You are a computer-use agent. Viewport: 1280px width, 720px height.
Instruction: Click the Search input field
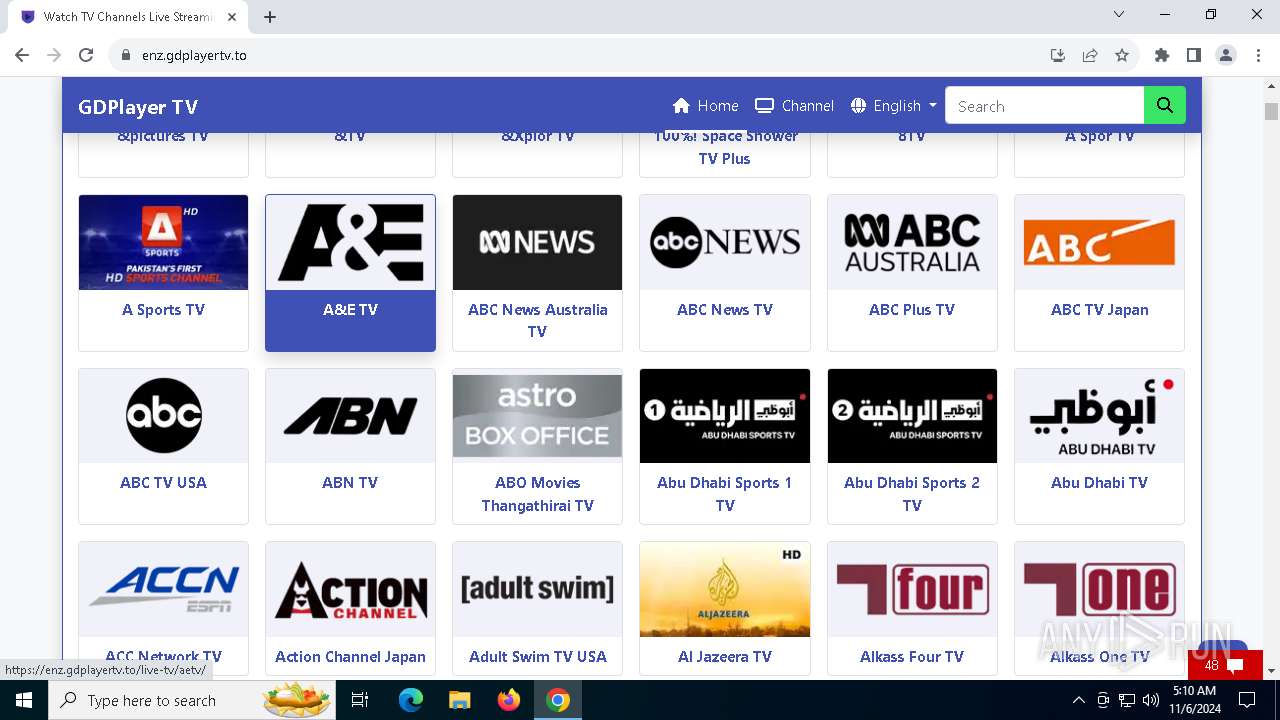coord(1044,105)
